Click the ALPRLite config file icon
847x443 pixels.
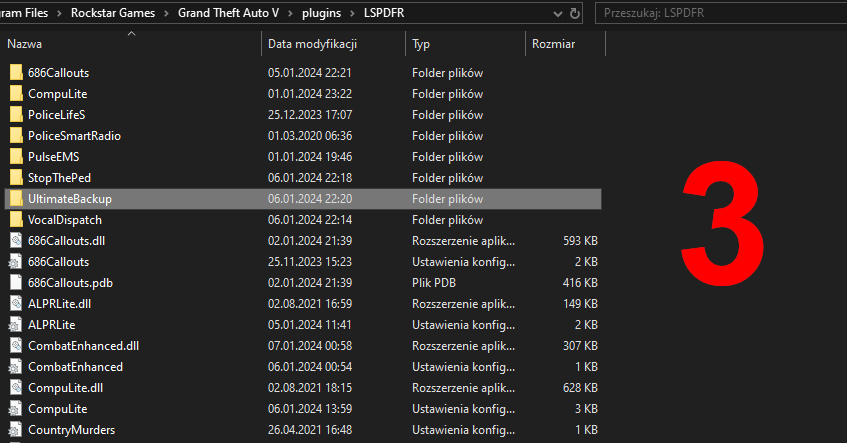pyautogui.click(x=16, y=325)
